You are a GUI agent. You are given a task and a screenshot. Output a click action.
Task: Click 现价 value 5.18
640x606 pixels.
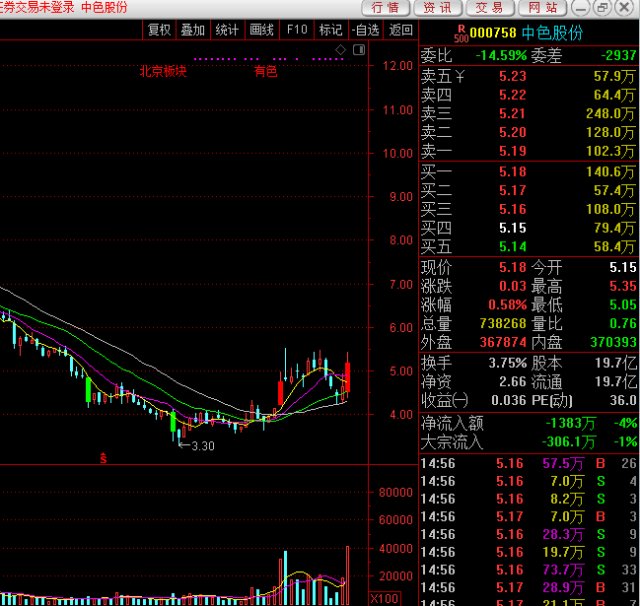513,267
